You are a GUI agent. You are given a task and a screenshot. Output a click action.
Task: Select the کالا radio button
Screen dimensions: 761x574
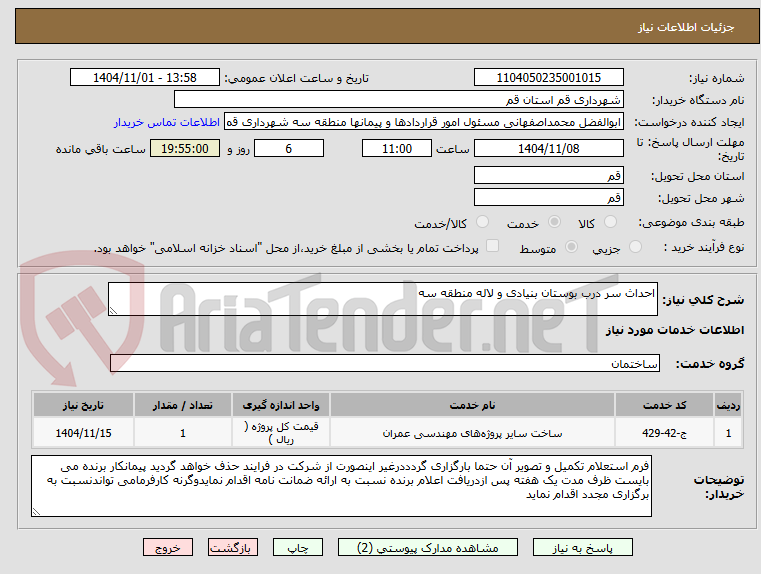click(x=610, y=222)
